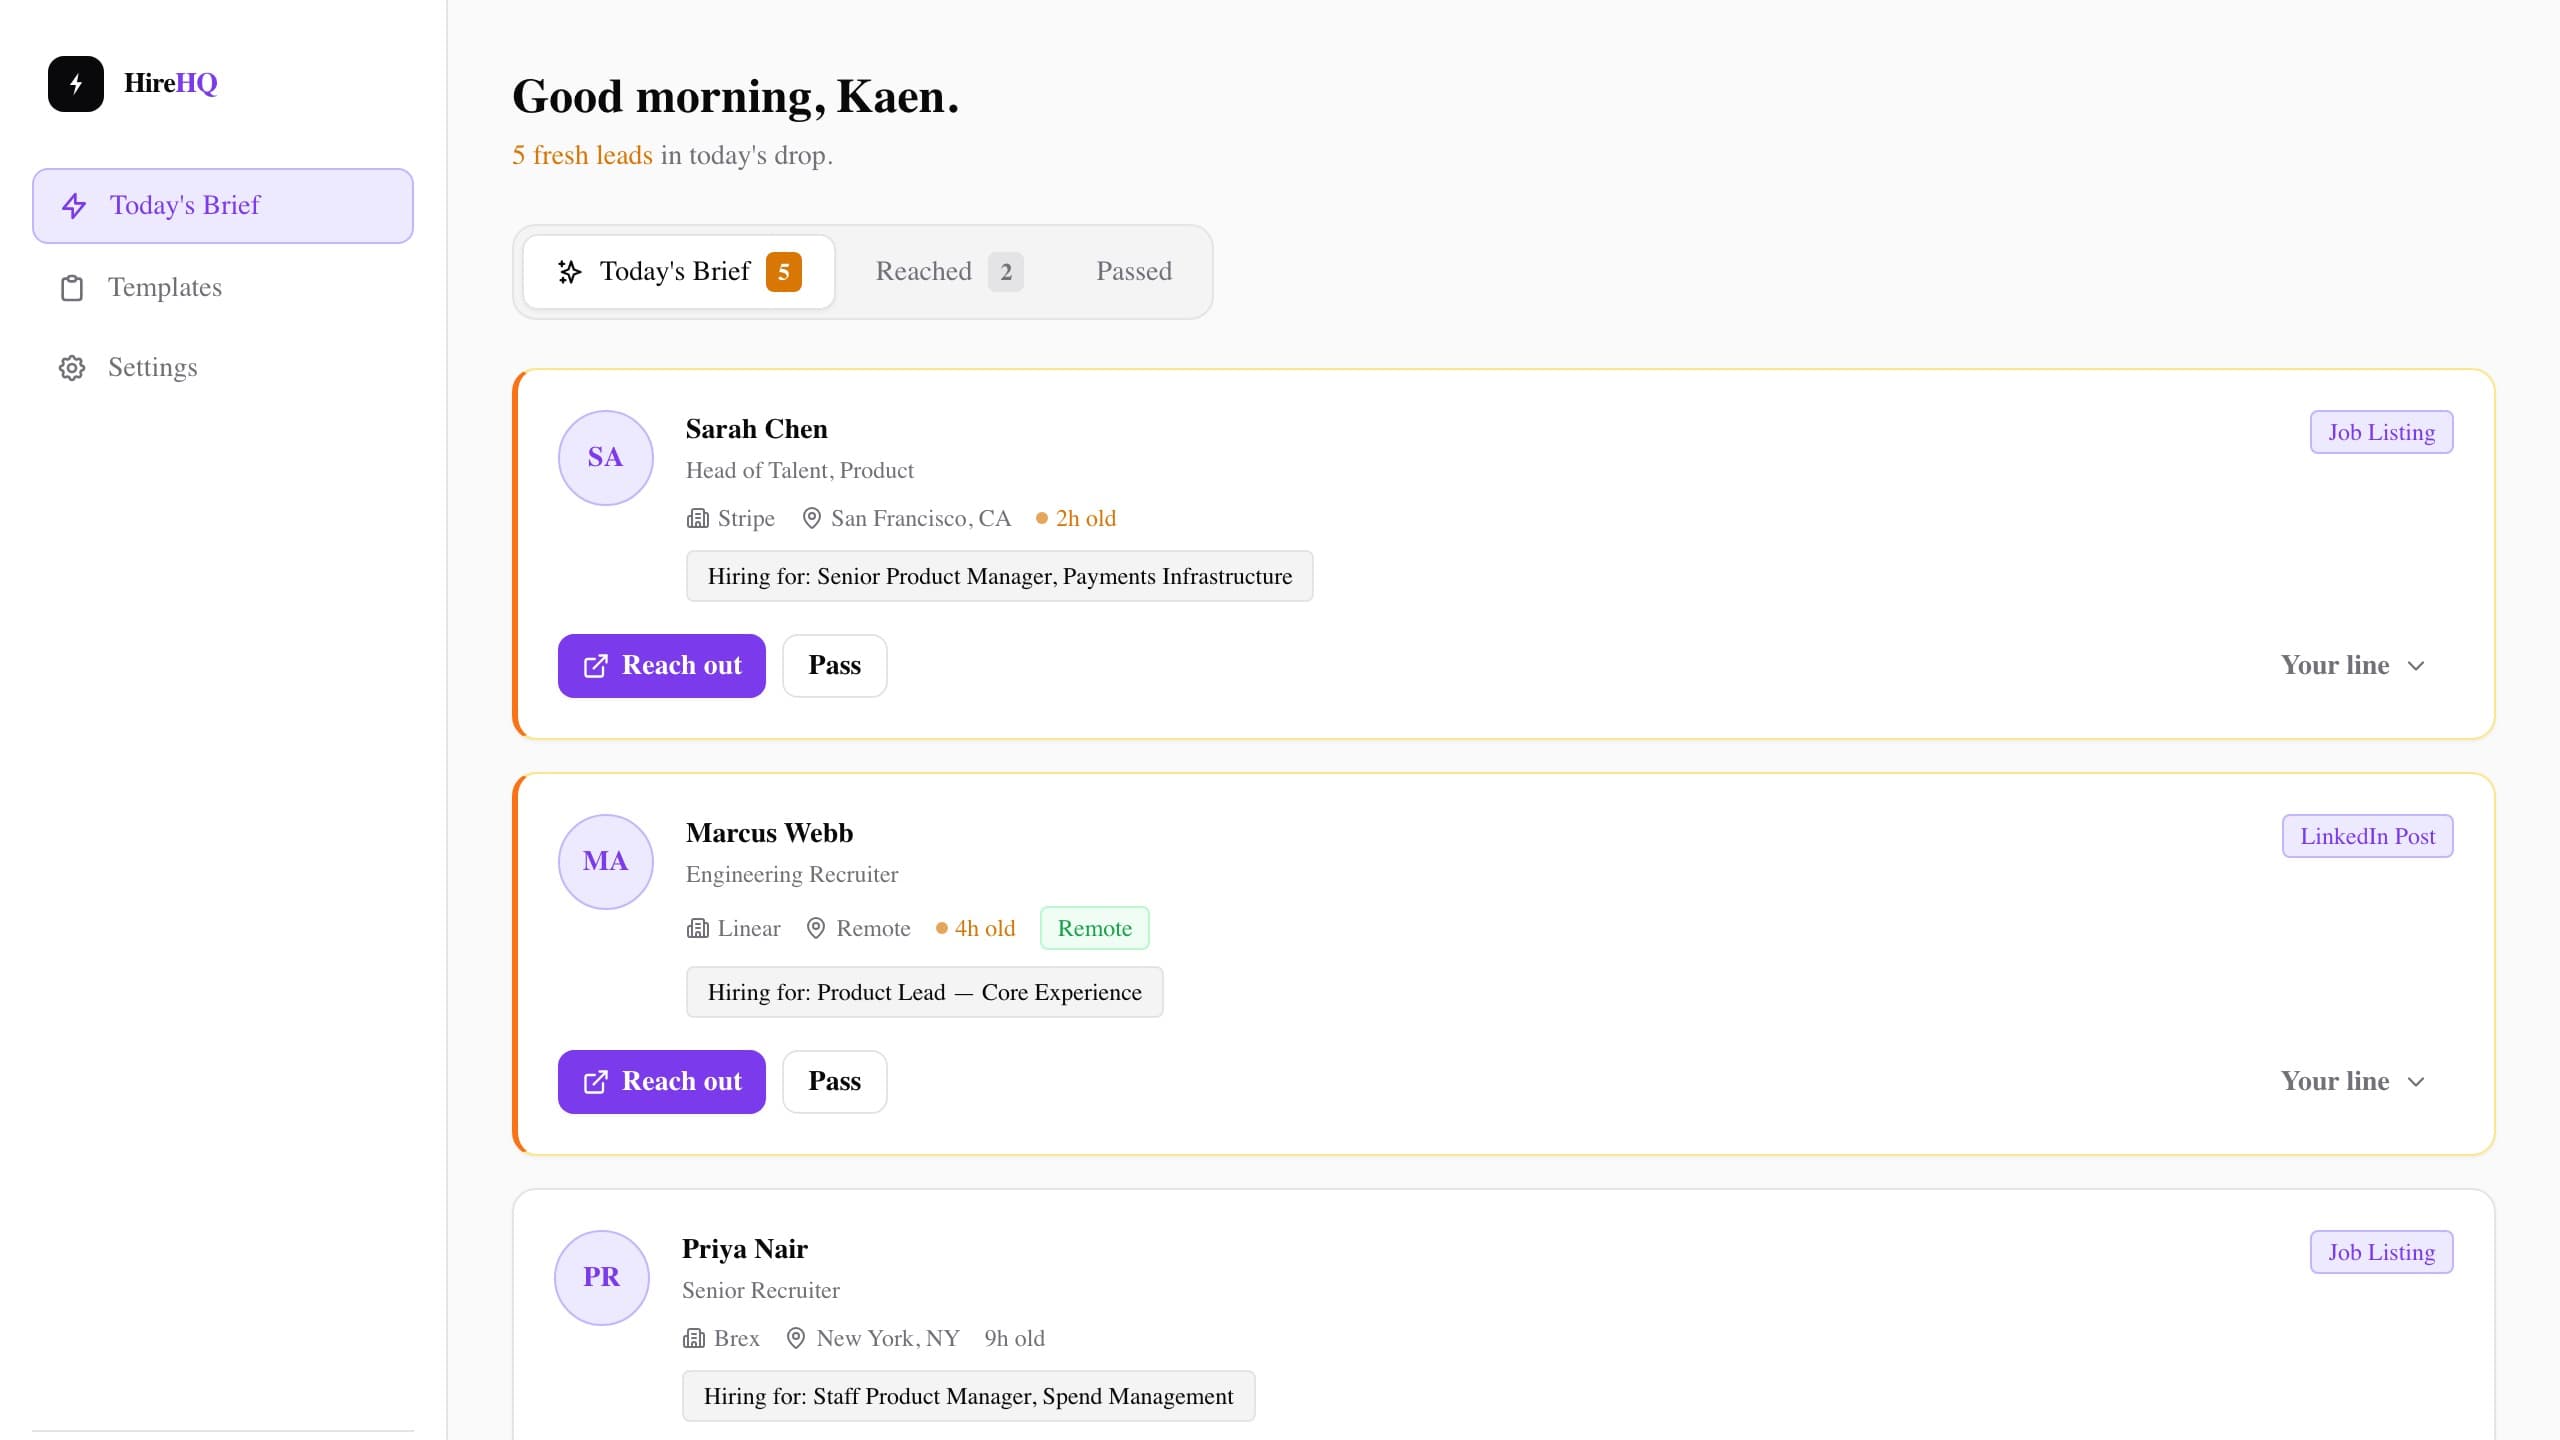Click the lightning icon beside sidebar Today's Brief

pos(74,206)
